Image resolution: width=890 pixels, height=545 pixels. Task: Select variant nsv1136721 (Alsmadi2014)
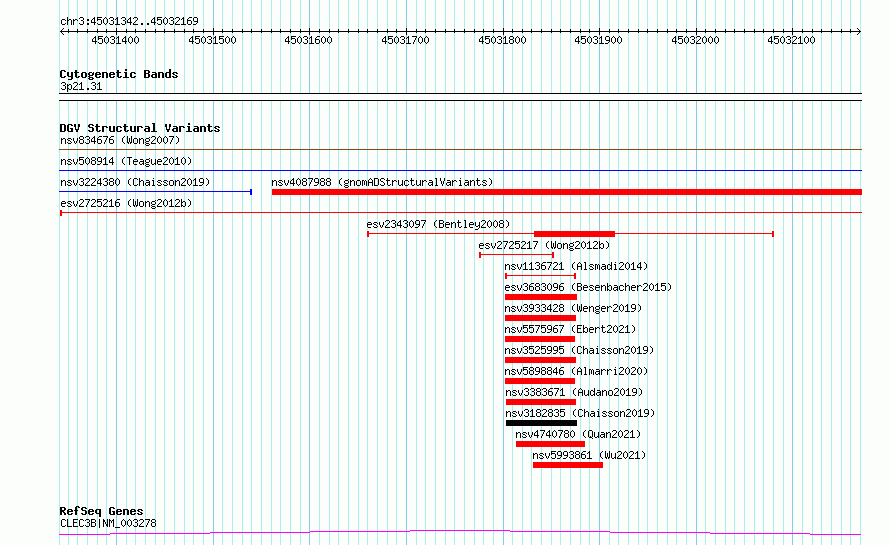(x=576, y=267)
